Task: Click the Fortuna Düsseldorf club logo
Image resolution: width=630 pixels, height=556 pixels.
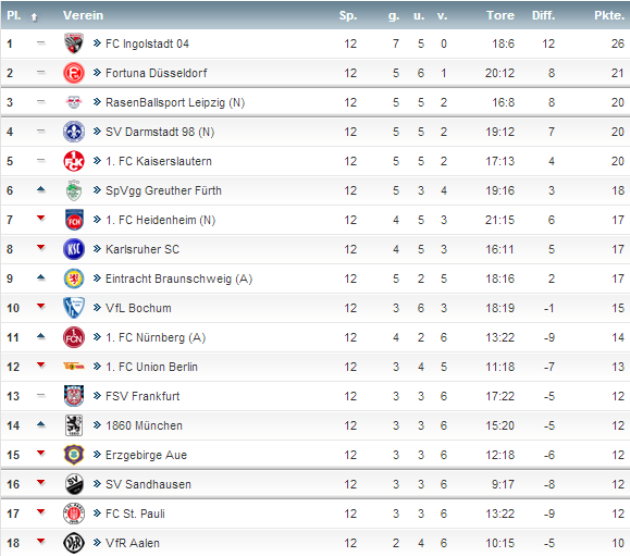Action: pyautogui.click(x=73, y=73)
